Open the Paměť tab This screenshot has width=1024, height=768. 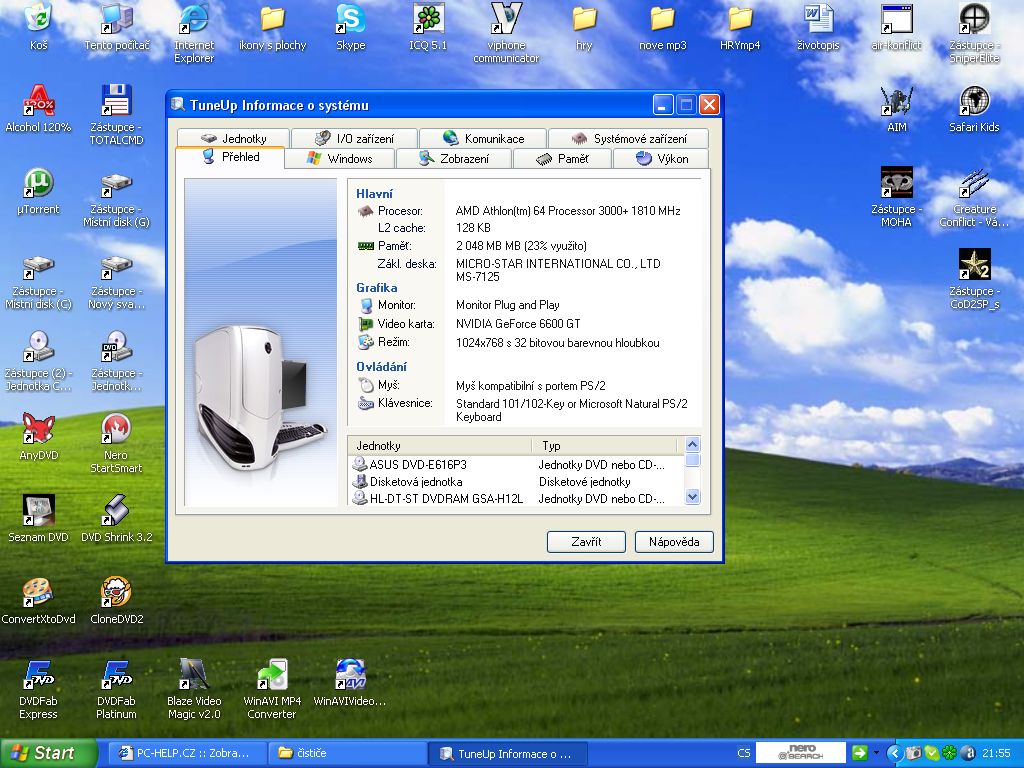[x=562, y=159]
